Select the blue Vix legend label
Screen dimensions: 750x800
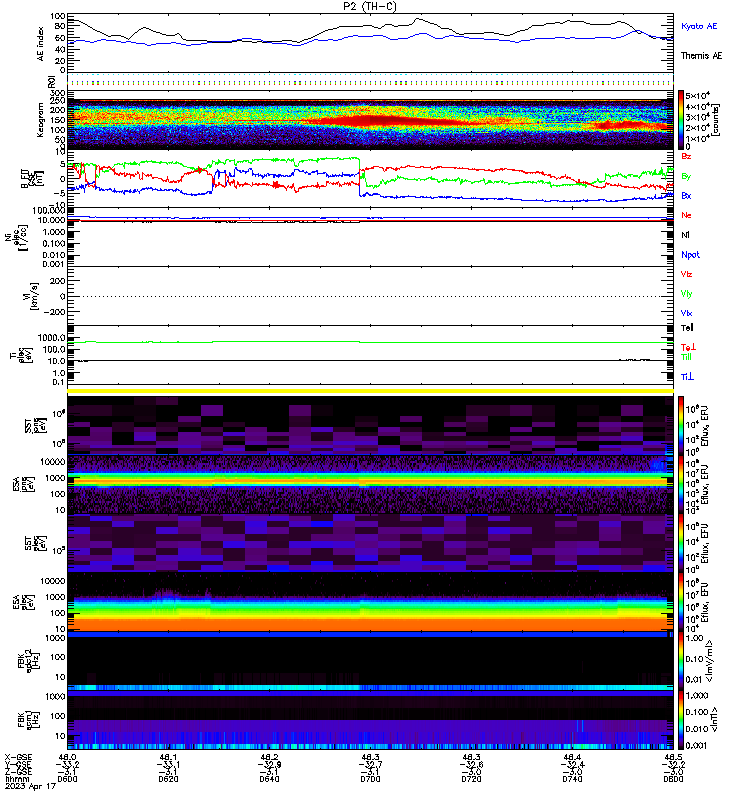pos(686,313)
